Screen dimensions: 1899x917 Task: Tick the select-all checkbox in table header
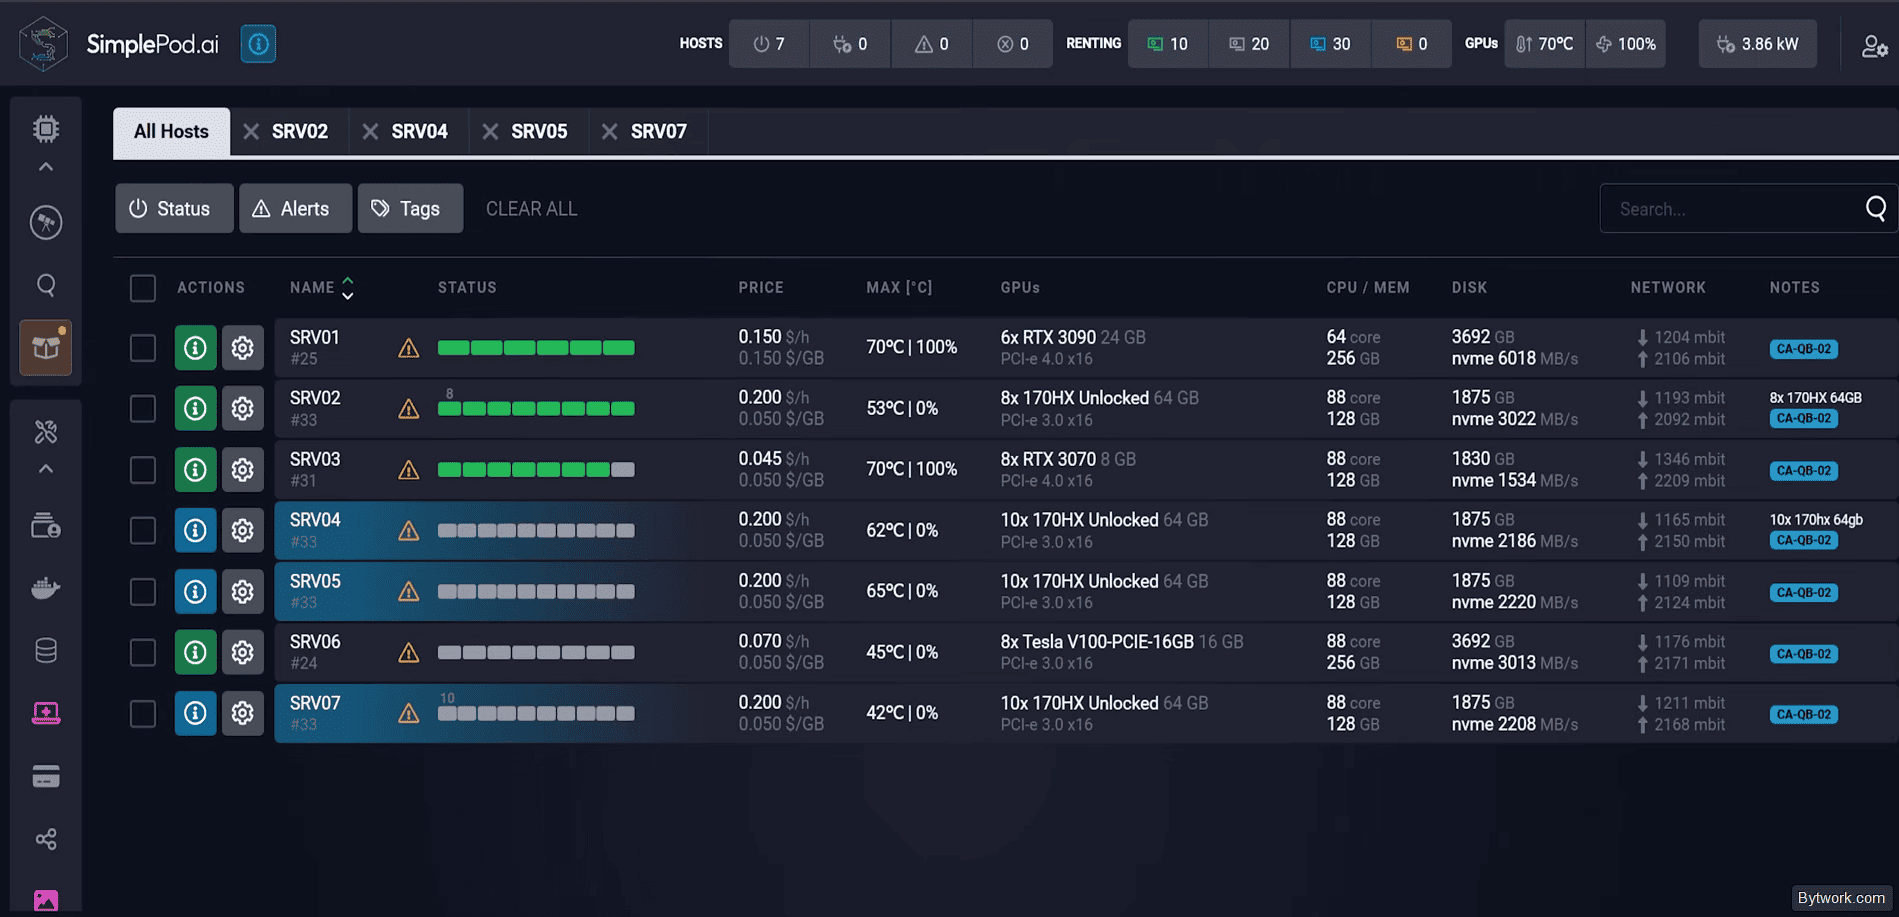click(x=143, y=289)
